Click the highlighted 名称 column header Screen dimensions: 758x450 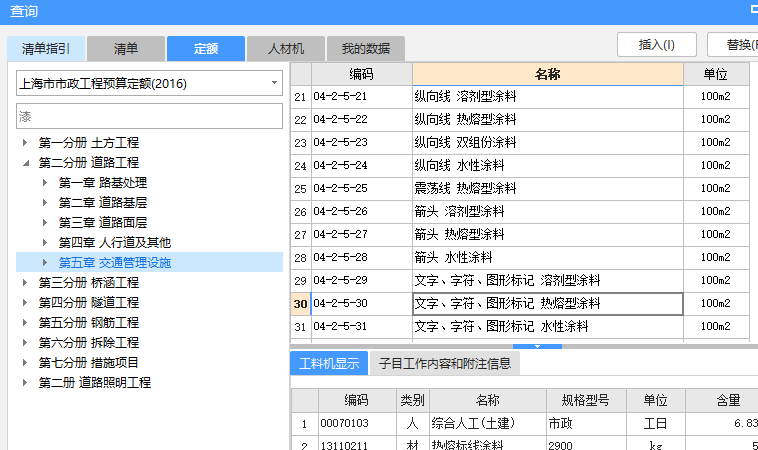click(548, 74)
